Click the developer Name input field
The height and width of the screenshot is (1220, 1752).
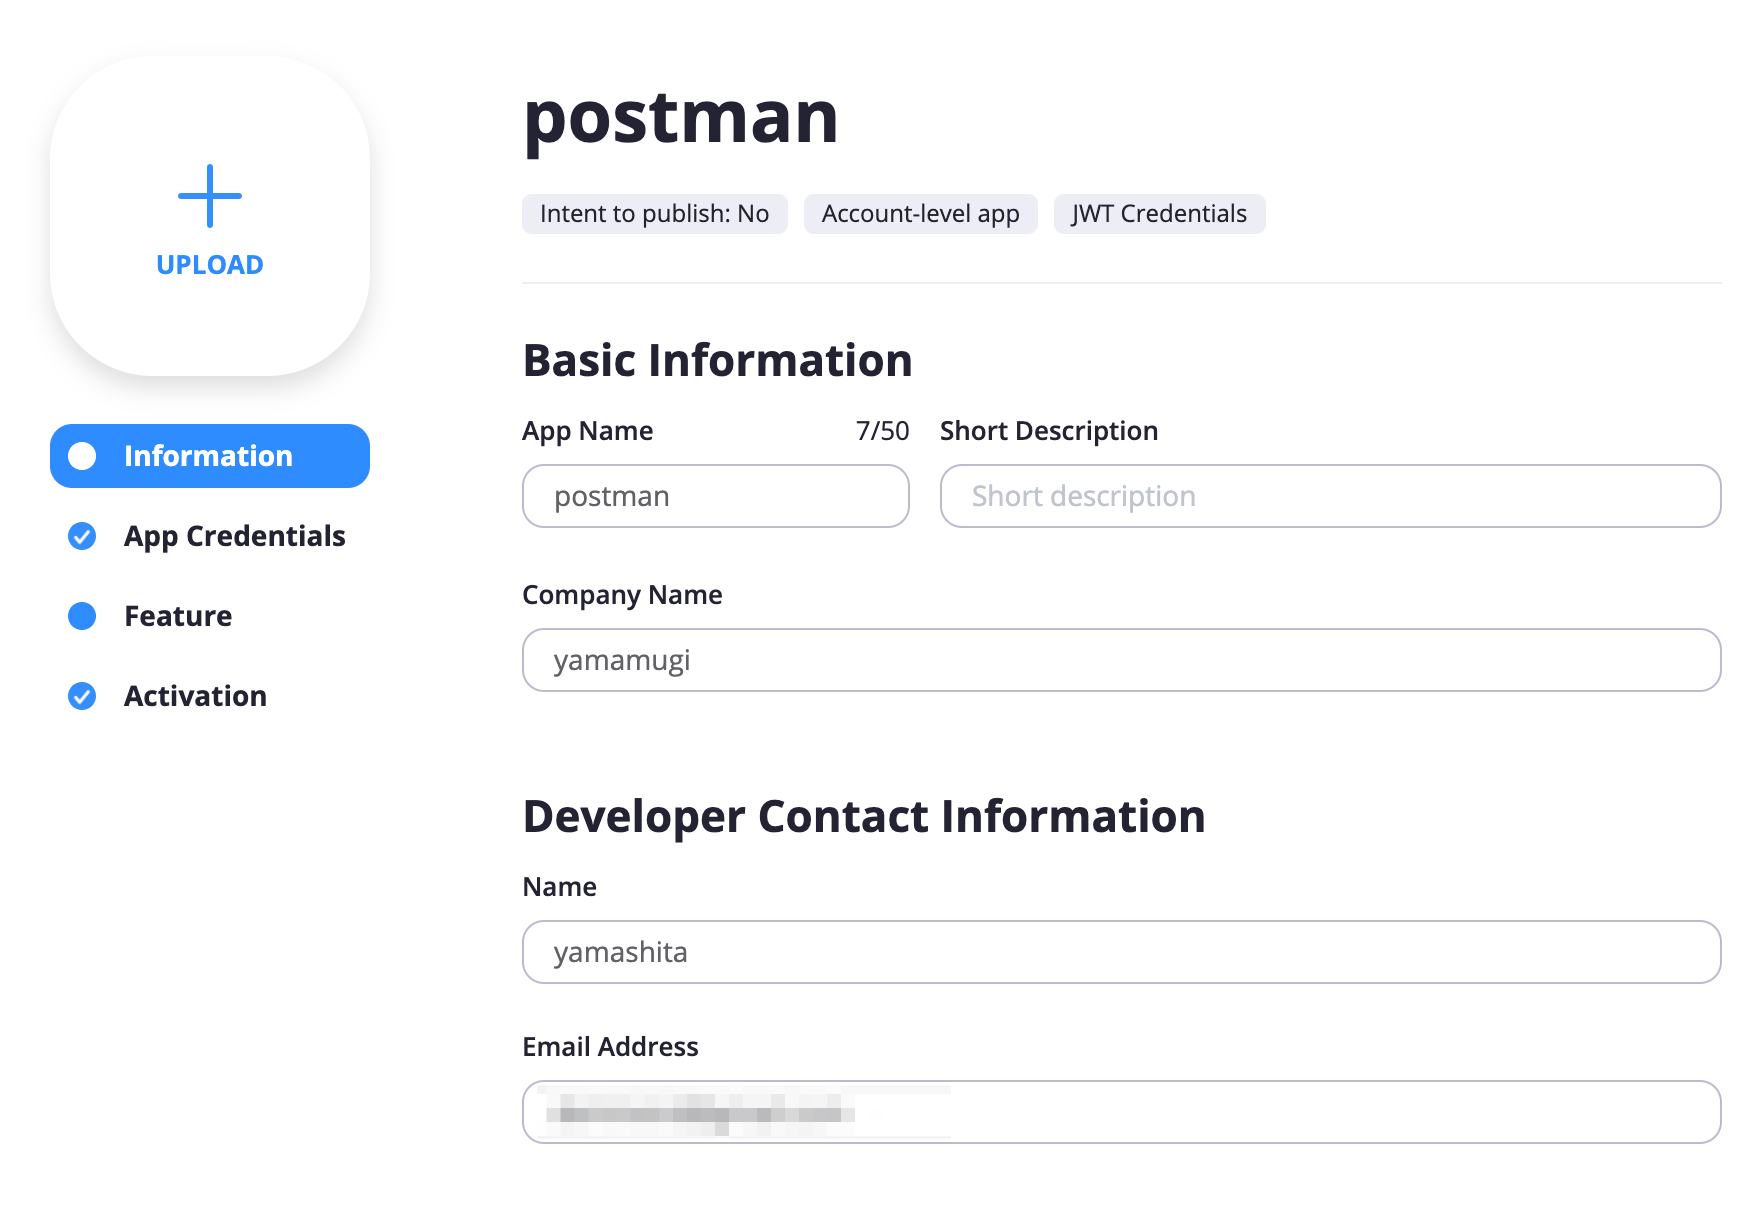pos(1122,952)
